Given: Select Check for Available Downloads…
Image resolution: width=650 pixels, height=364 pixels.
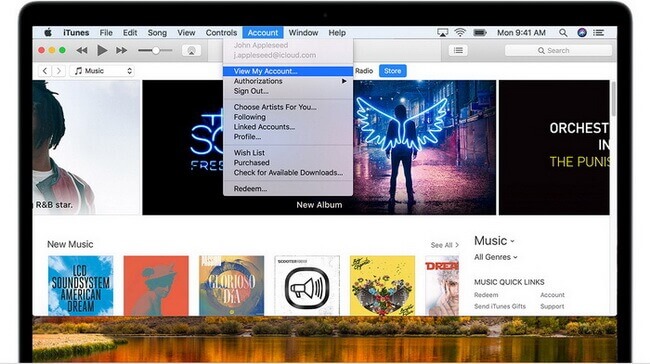Looking at the screenshot, I should coord(288,172).
